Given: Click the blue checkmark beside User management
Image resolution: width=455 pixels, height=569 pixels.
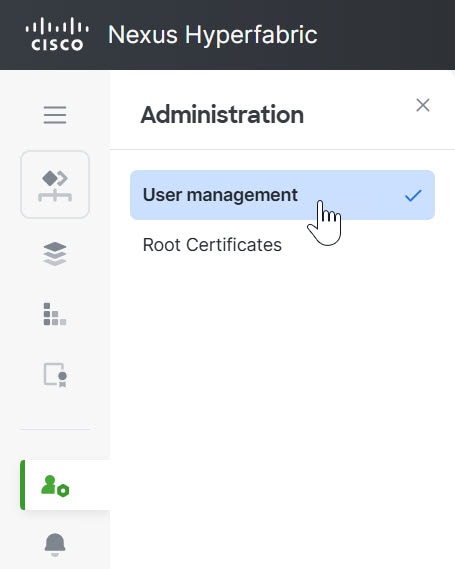Looking at the screenshot, I should point(413,196).
